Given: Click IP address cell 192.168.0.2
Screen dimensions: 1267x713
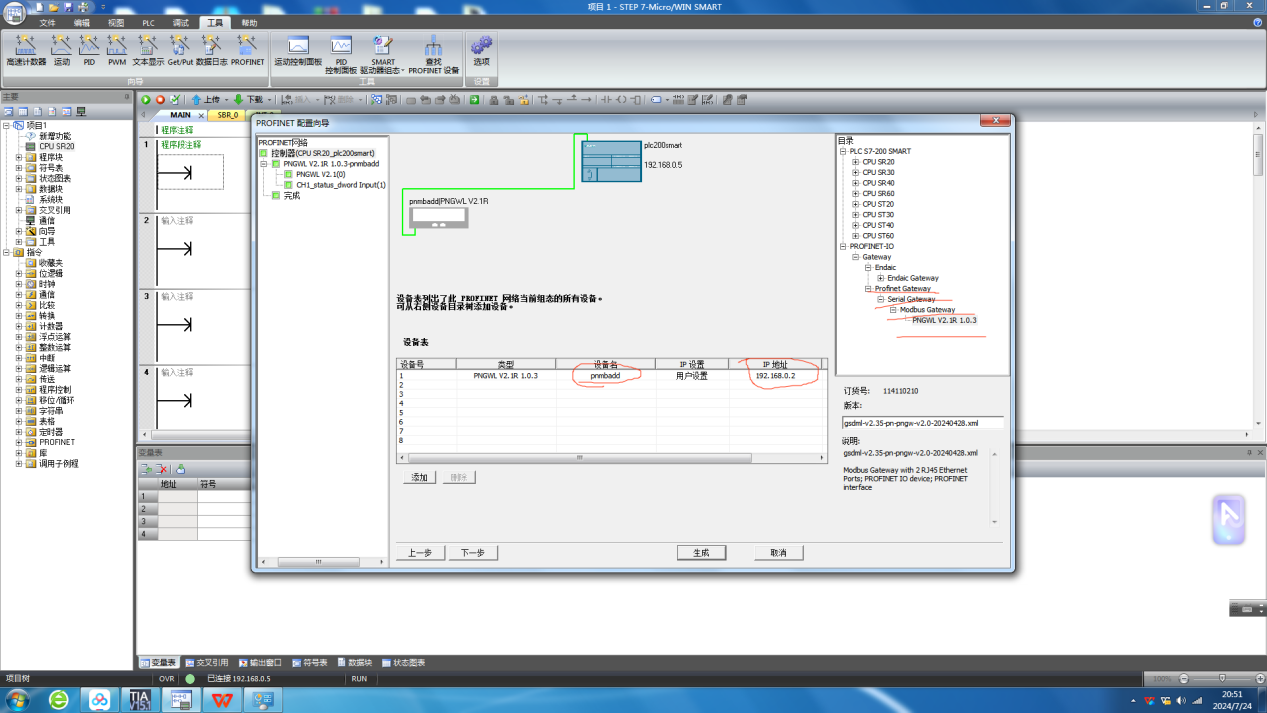Looking at the screenshot, I should pos(775,376).
